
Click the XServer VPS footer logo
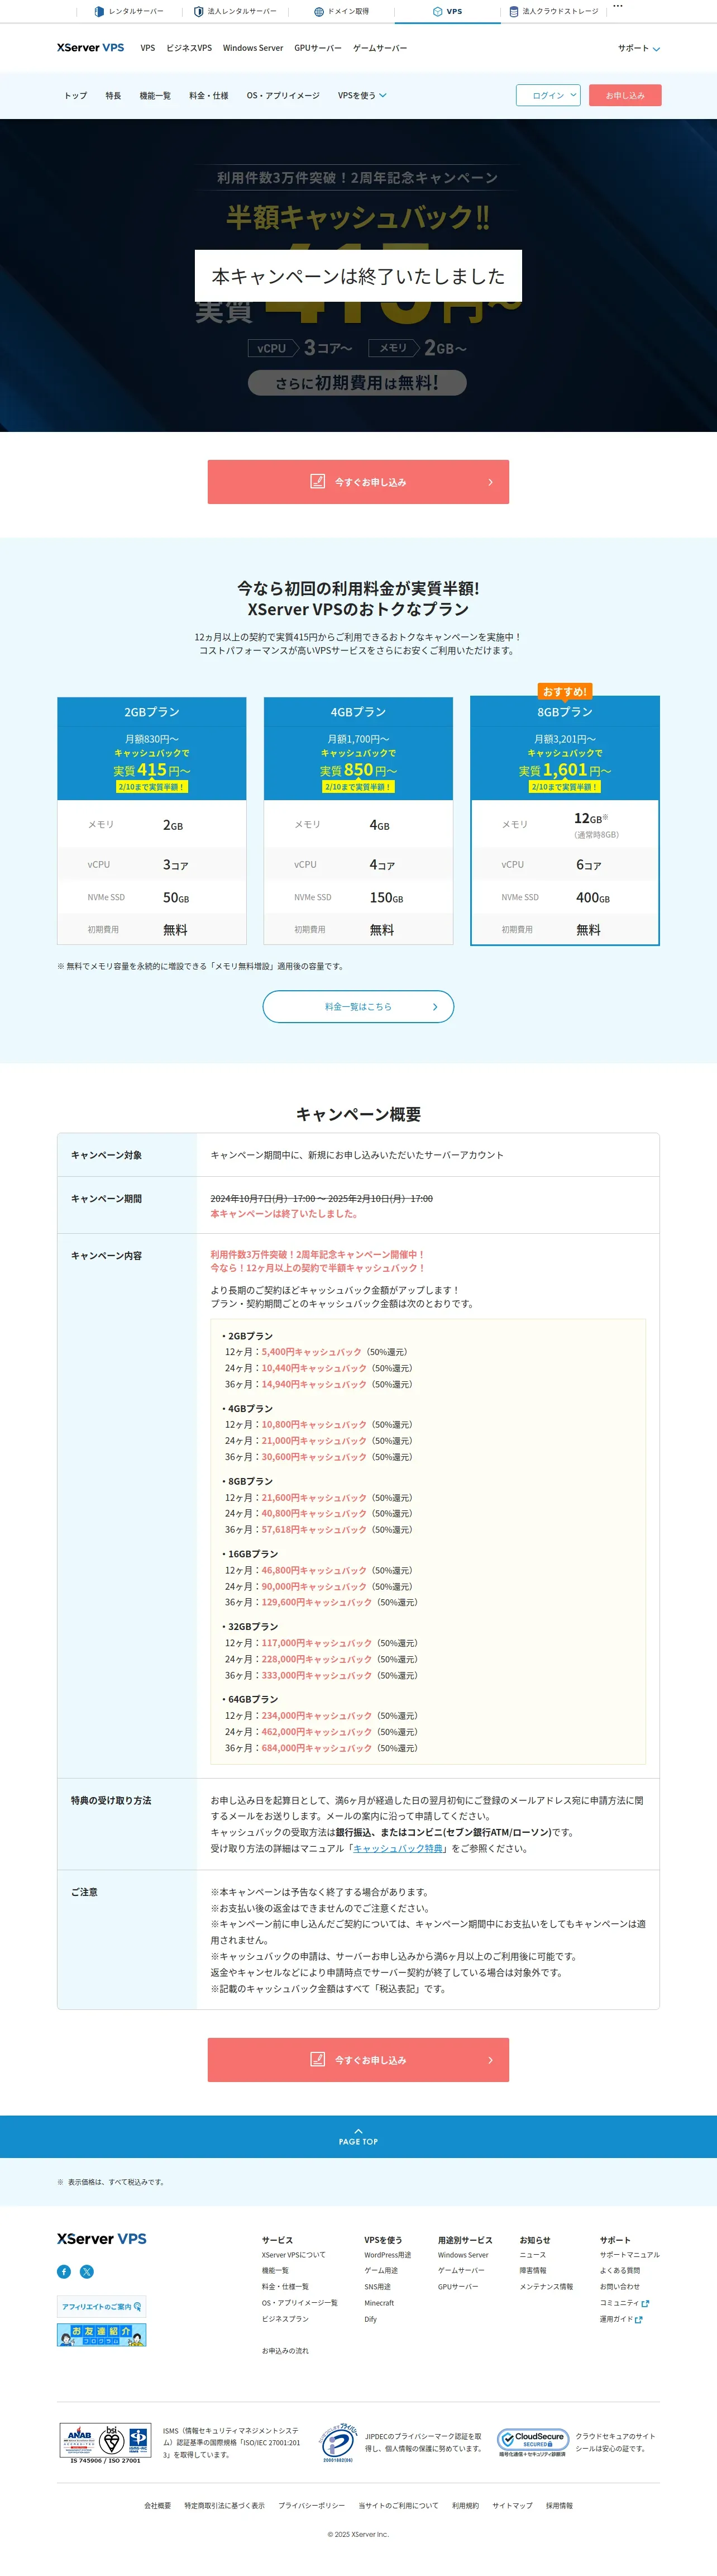tap(102, 2239)
